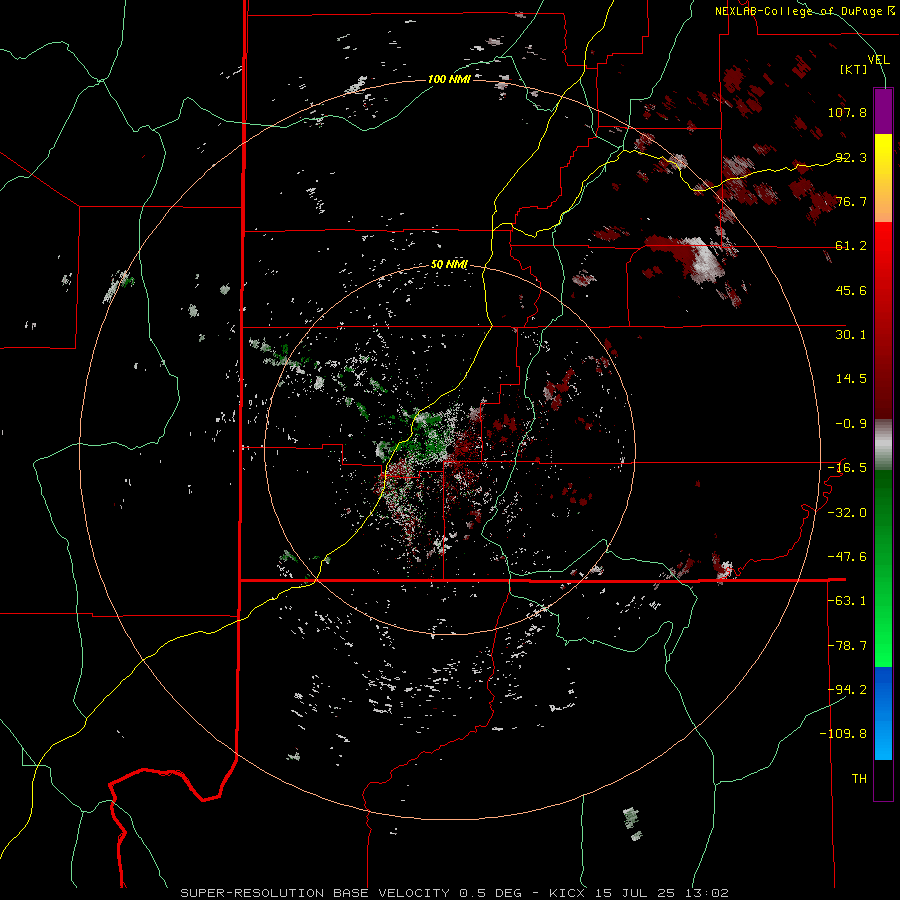900x900 pixels.
Task: Select the -0.9 velocity scale value
Action: 851,424
